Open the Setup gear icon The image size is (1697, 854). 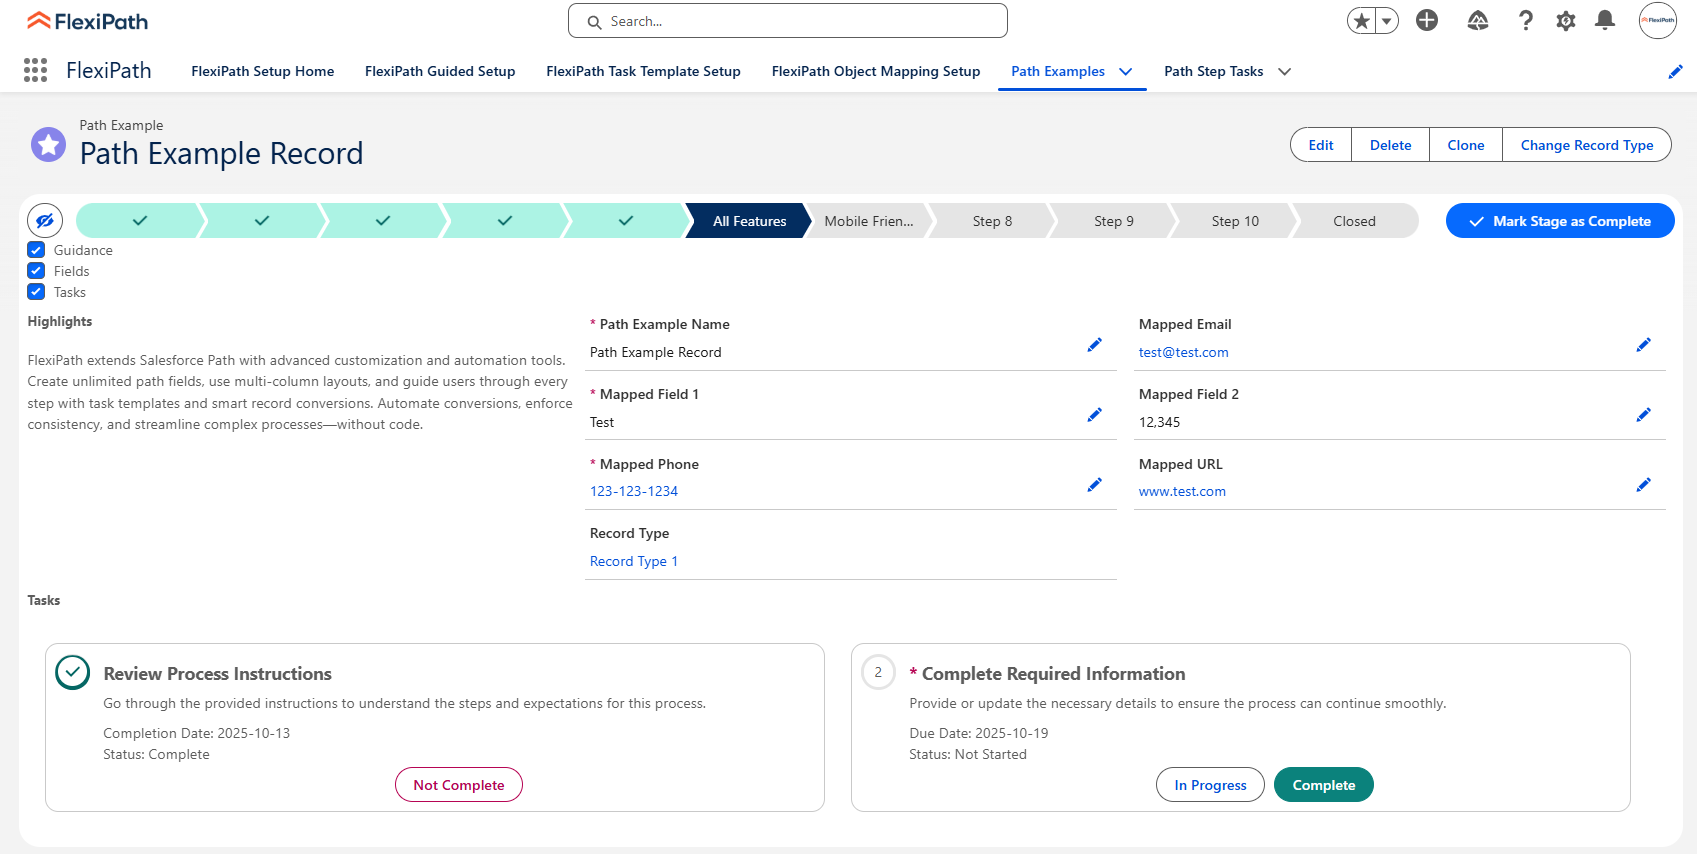tap(1565, 21)
